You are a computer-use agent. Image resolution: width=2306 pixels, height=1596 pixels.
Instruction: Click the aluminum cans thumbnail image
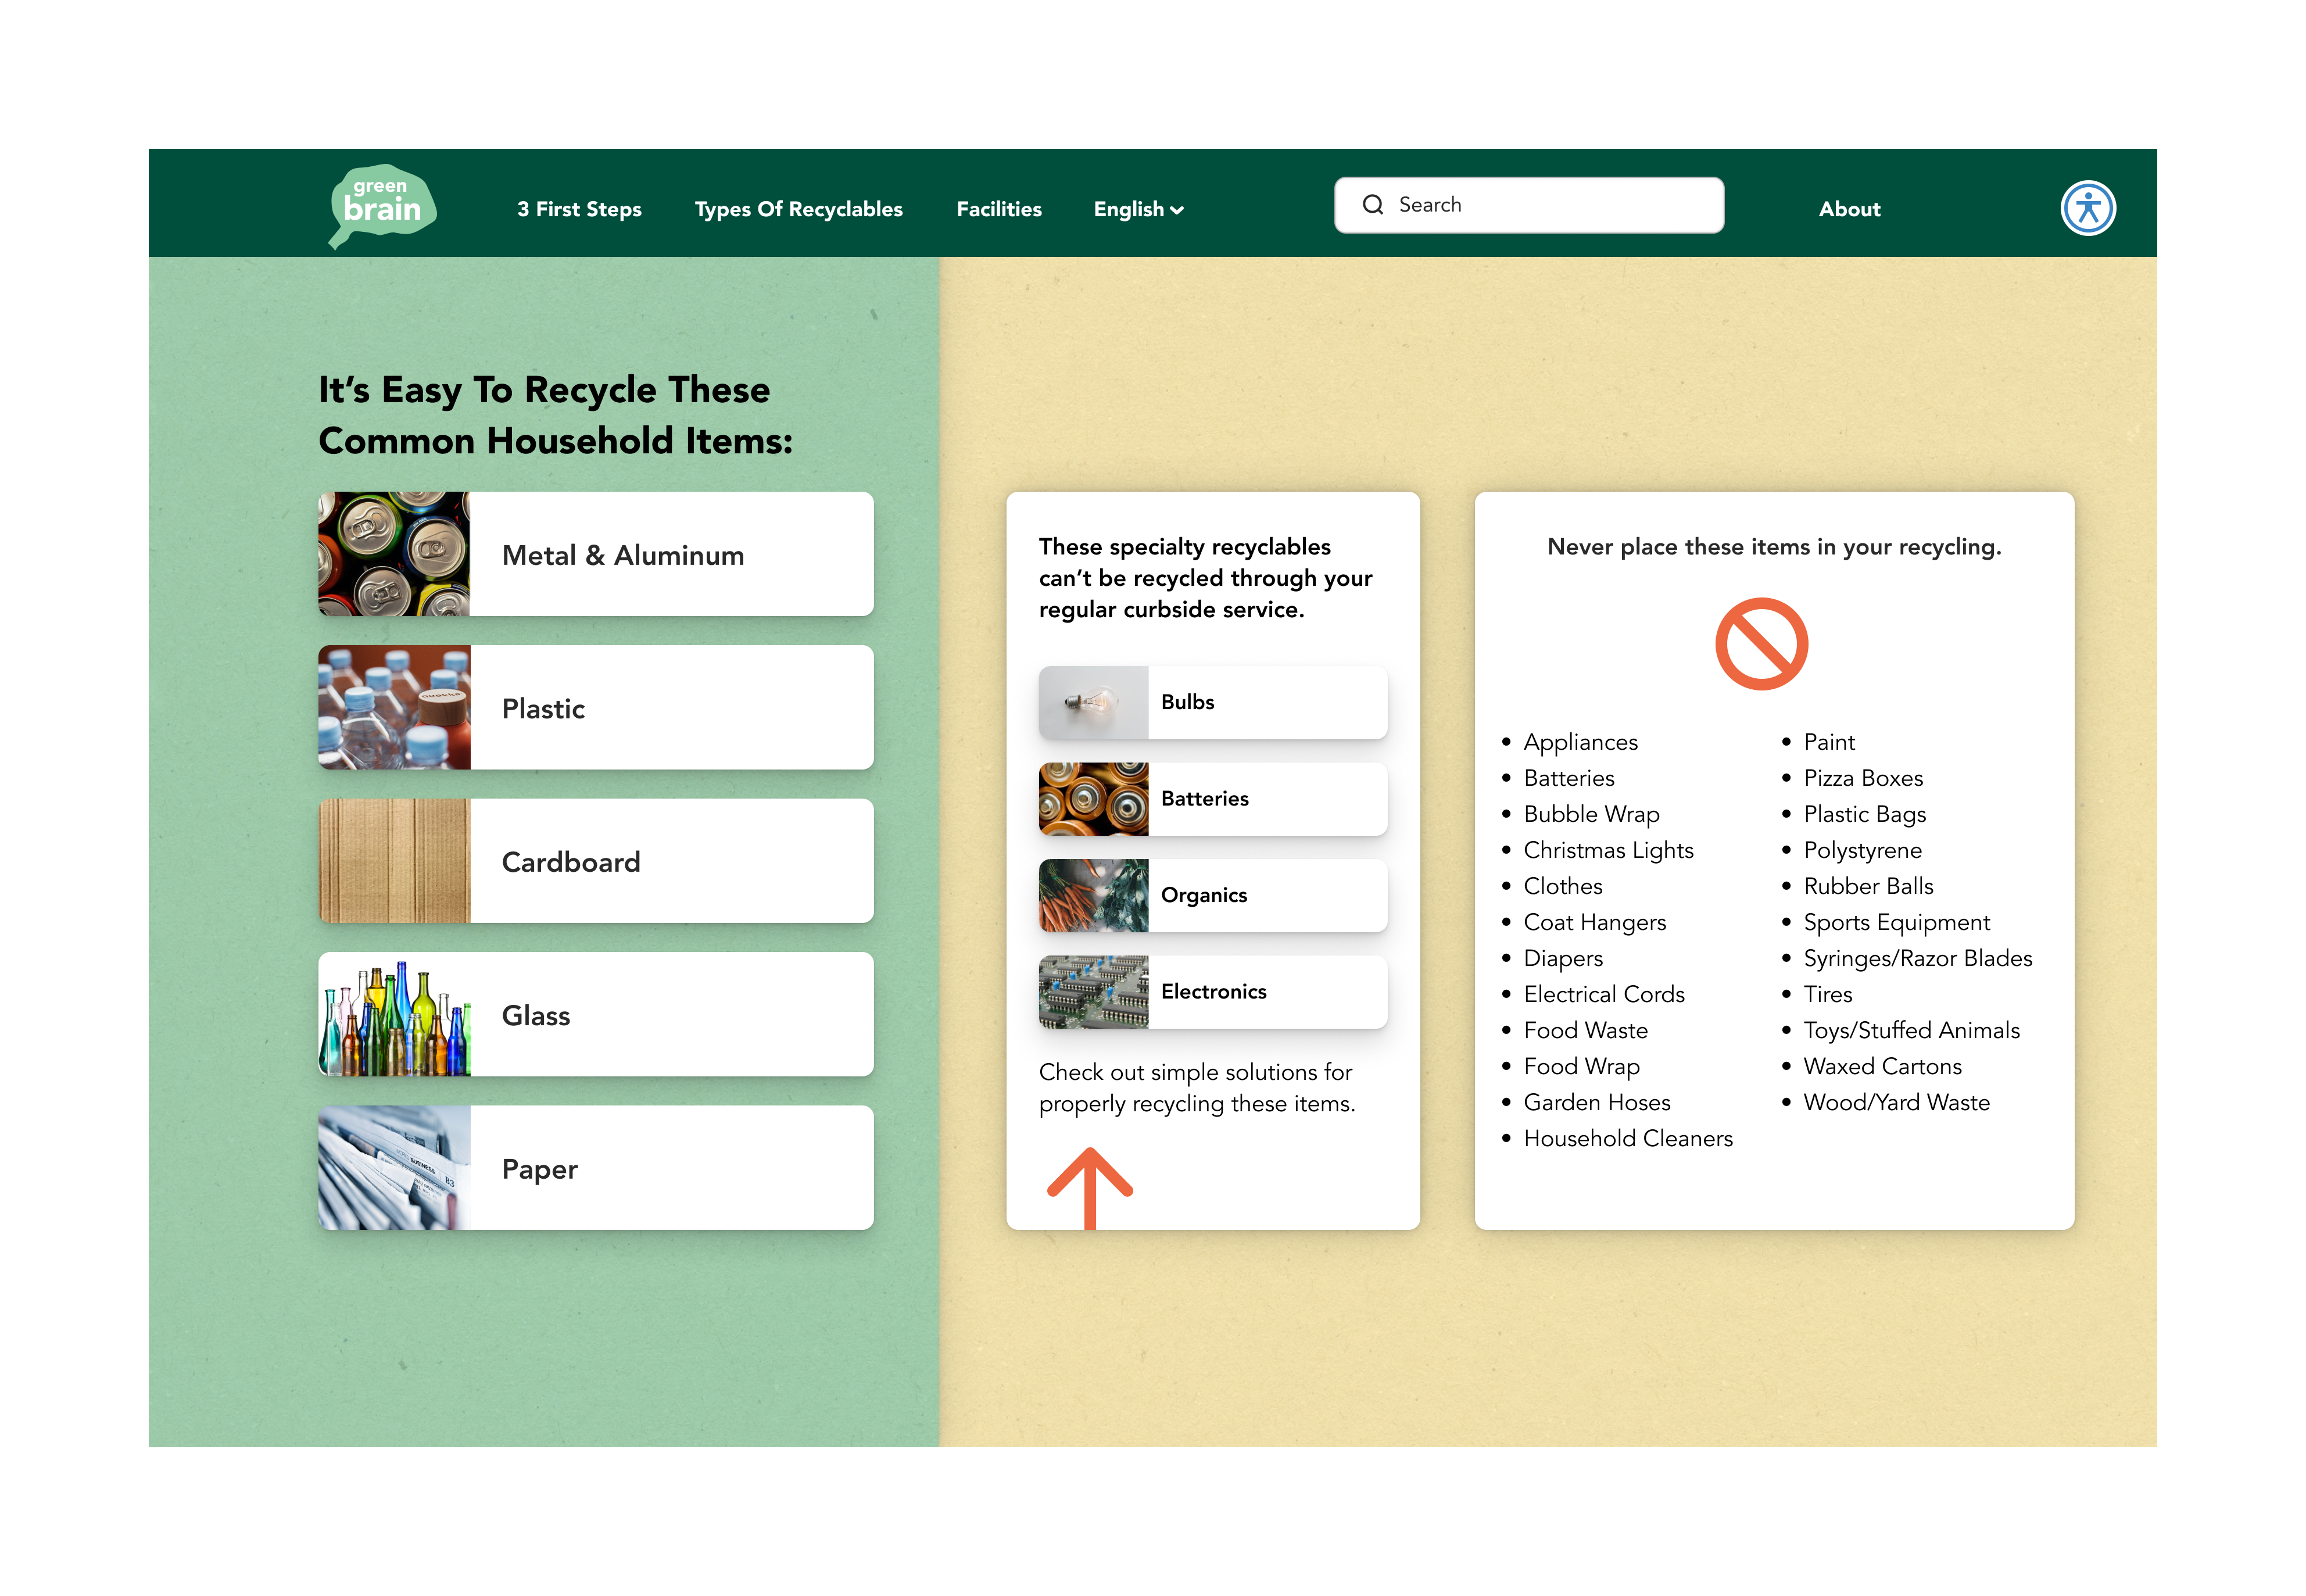pos(394,554)
